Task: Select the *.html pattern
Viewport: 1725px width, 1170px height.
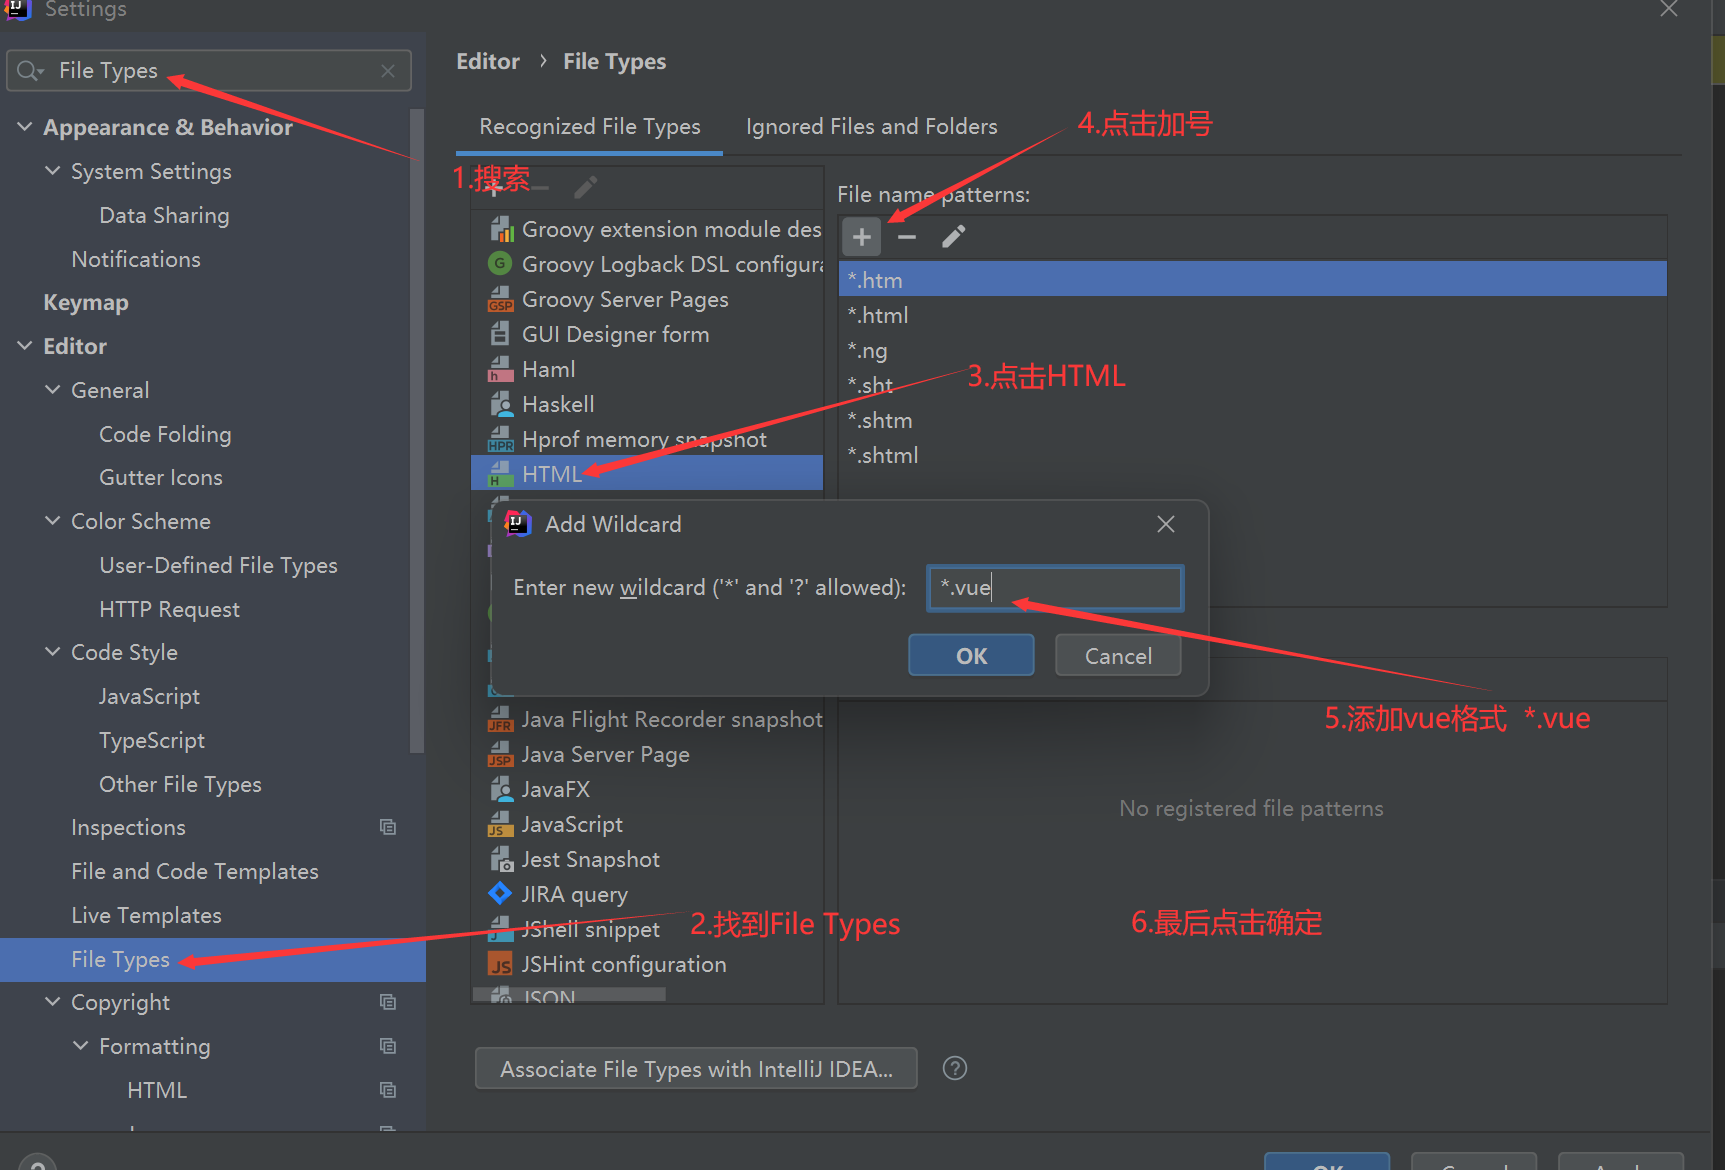Action: [x=1252, y=315]
